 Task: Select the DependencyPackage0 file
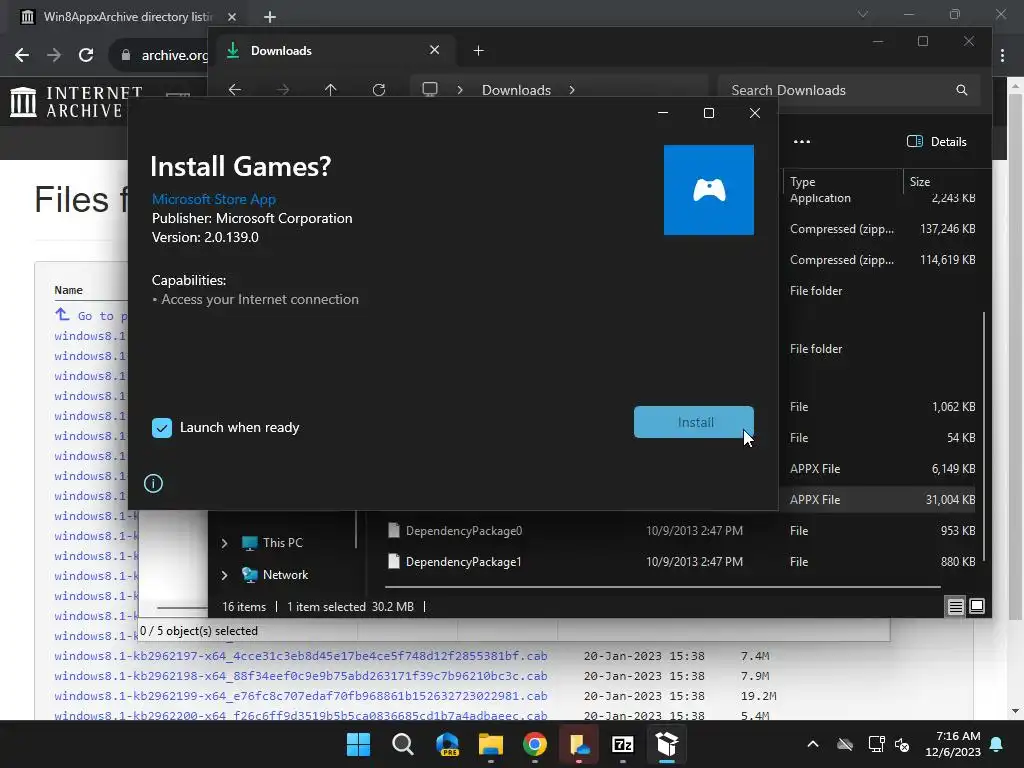464,531
